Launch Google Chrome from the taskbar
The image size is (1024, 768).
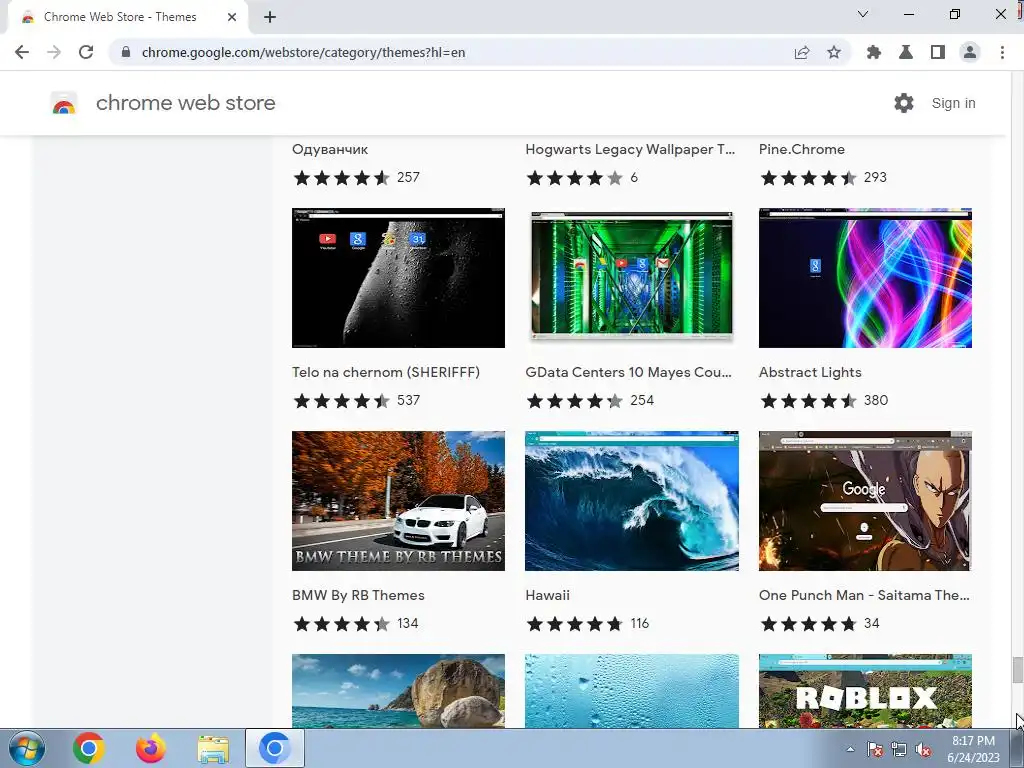(x=89, y=748)
